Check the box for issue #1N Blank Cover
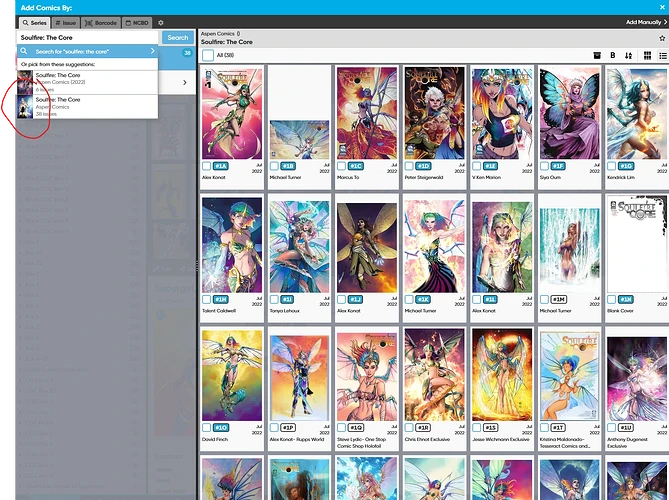The width and height of the screenshot is (669, 500). click(x=611, y=299)
